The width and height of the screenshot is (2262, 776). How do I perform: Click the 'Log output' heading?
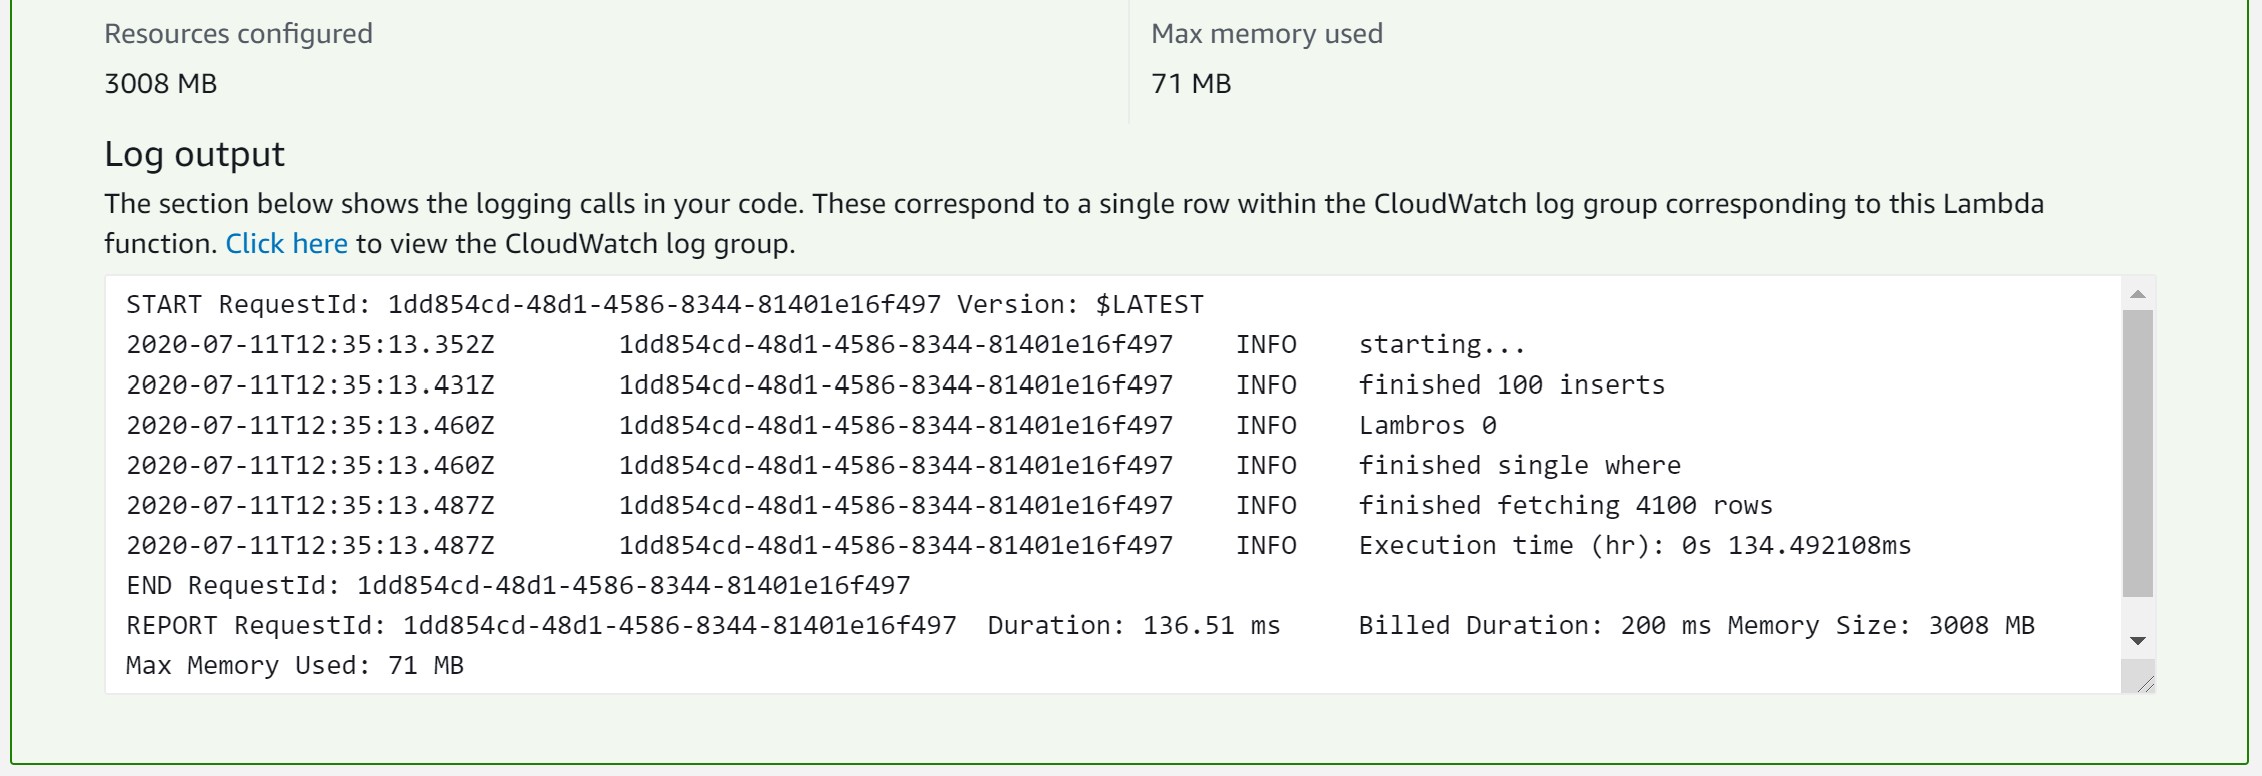pos(195,155)
